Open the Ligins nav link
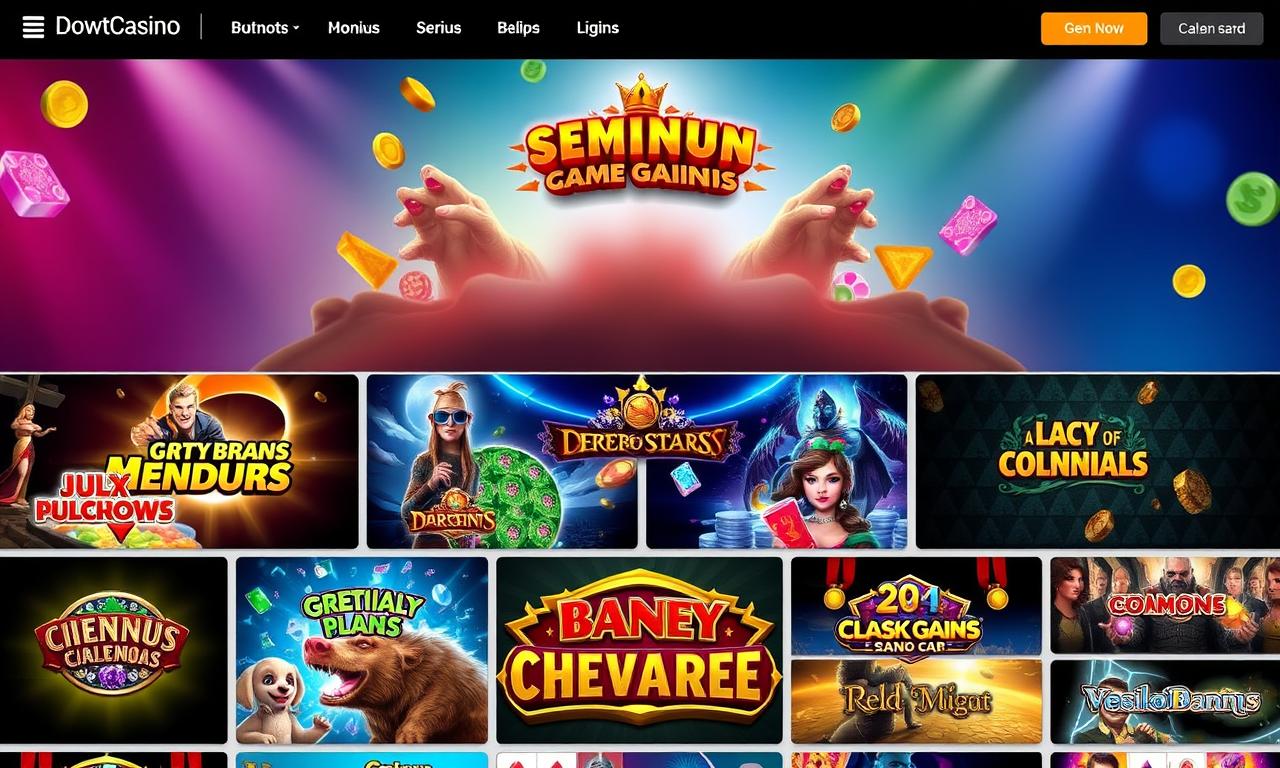The width and height of the screenshot is (1280, 768). pyautogui.click(x=598, y=28)
